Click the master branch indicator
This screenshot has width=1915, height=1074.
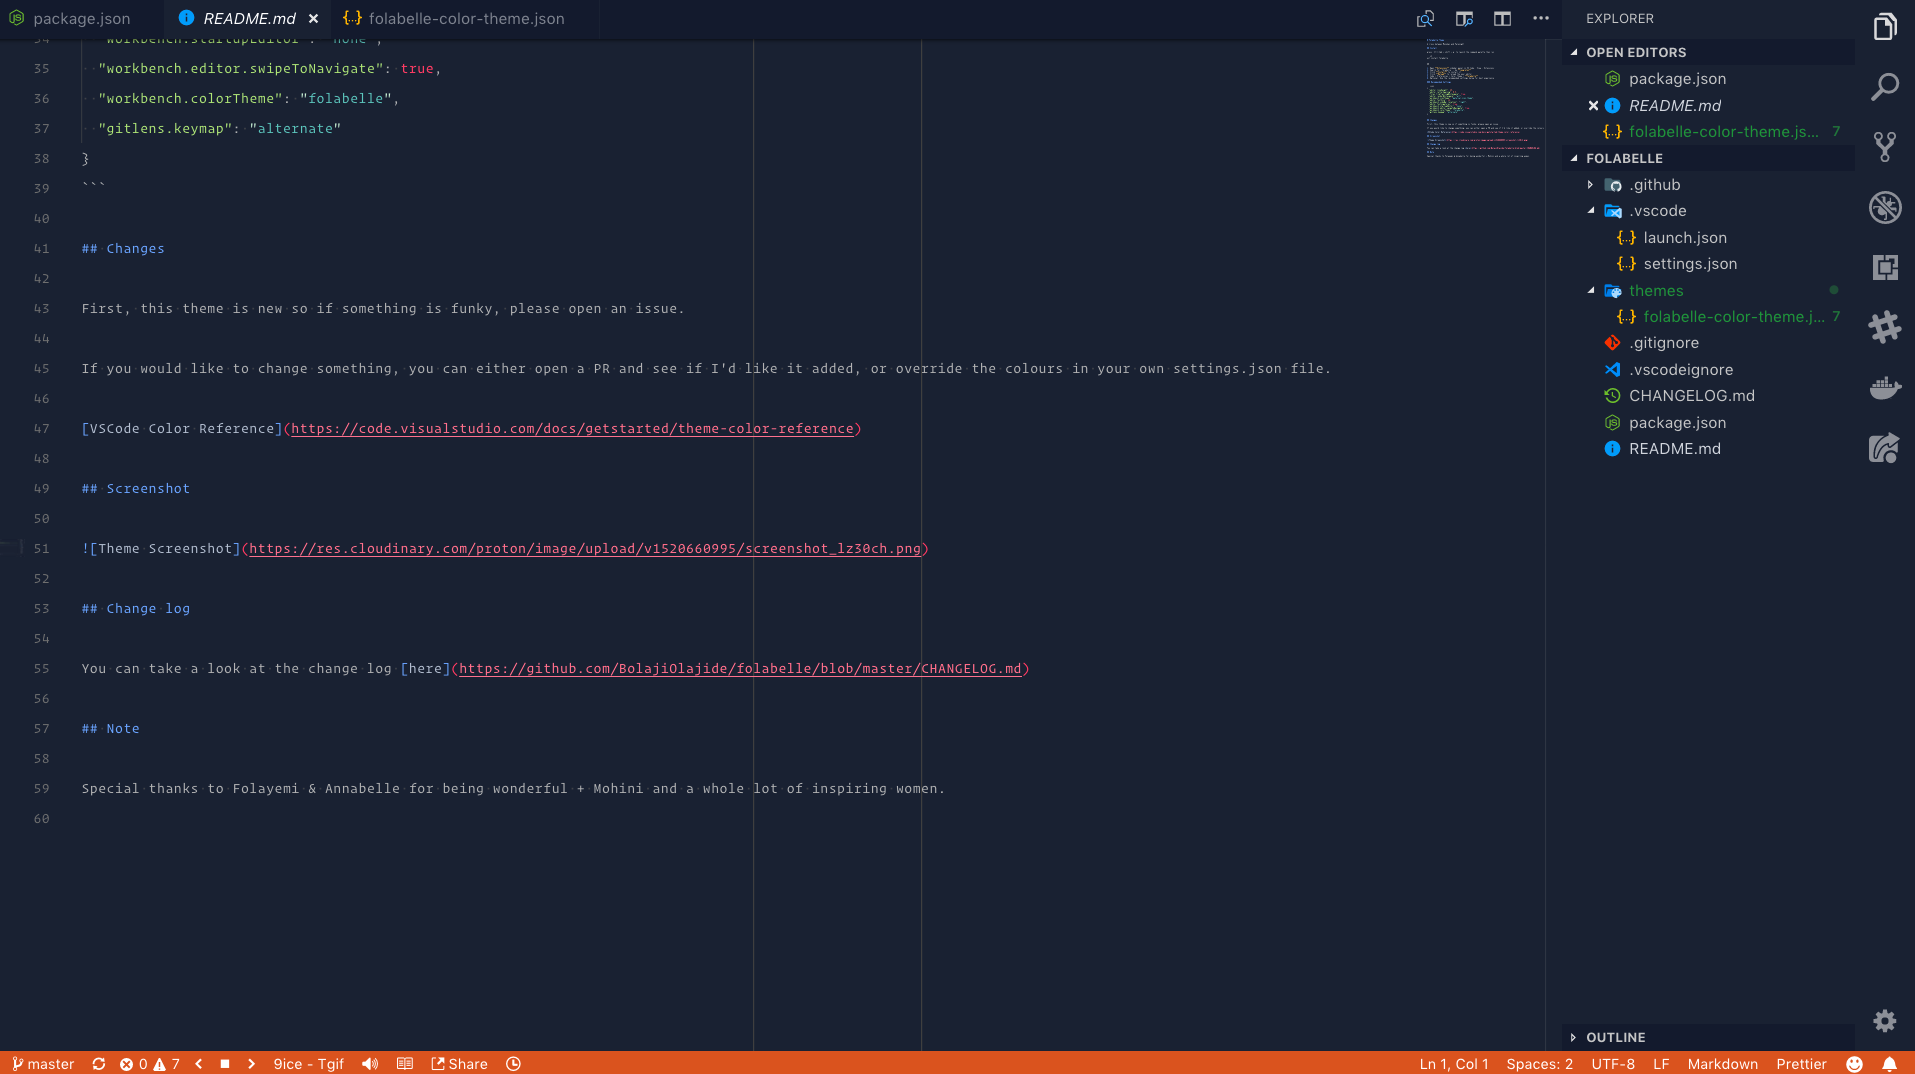(x=43, y=1064)
